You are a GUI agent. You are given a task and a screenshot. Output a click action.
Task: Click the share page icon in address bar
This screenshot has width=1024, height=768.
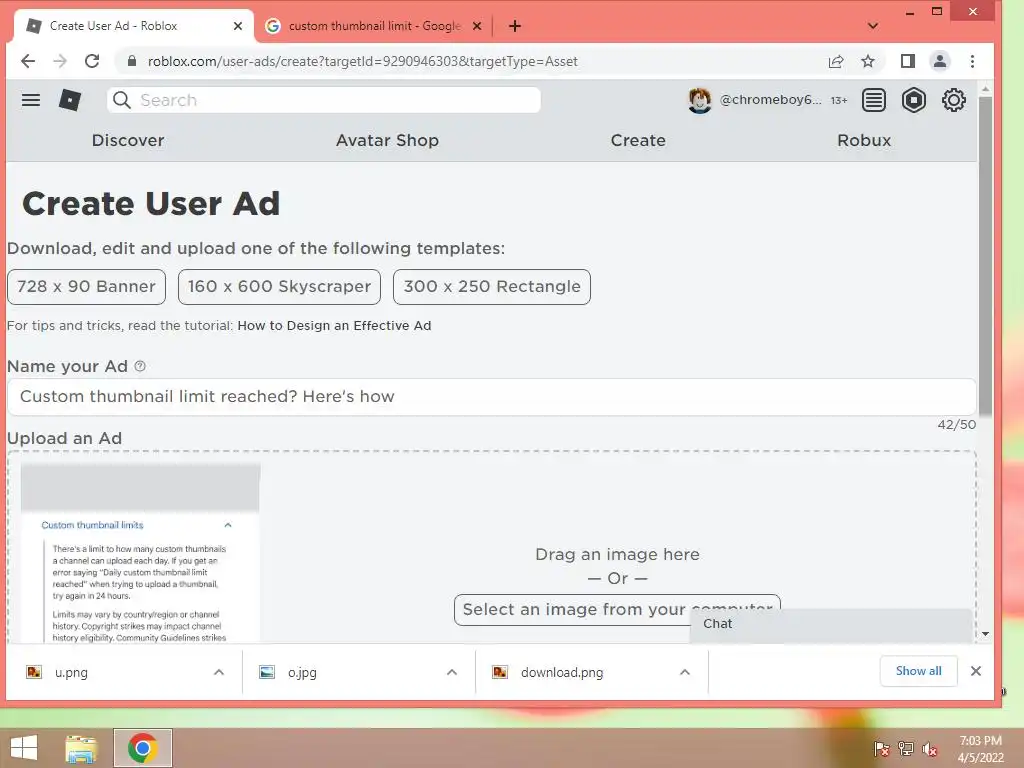click(835, 61)
